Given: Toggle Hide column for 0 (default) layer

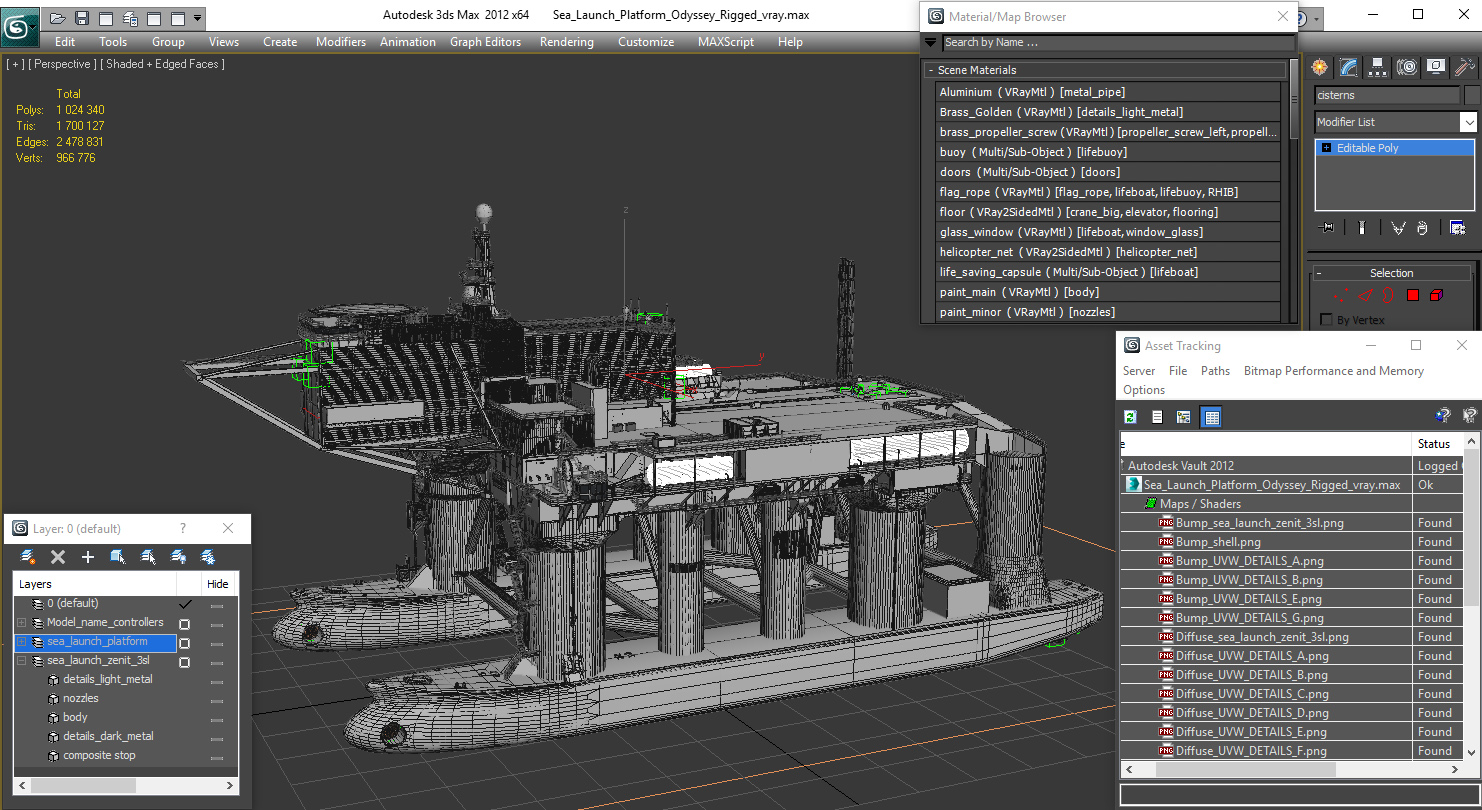Looking at the screenshot, I should tap(217, 604).
